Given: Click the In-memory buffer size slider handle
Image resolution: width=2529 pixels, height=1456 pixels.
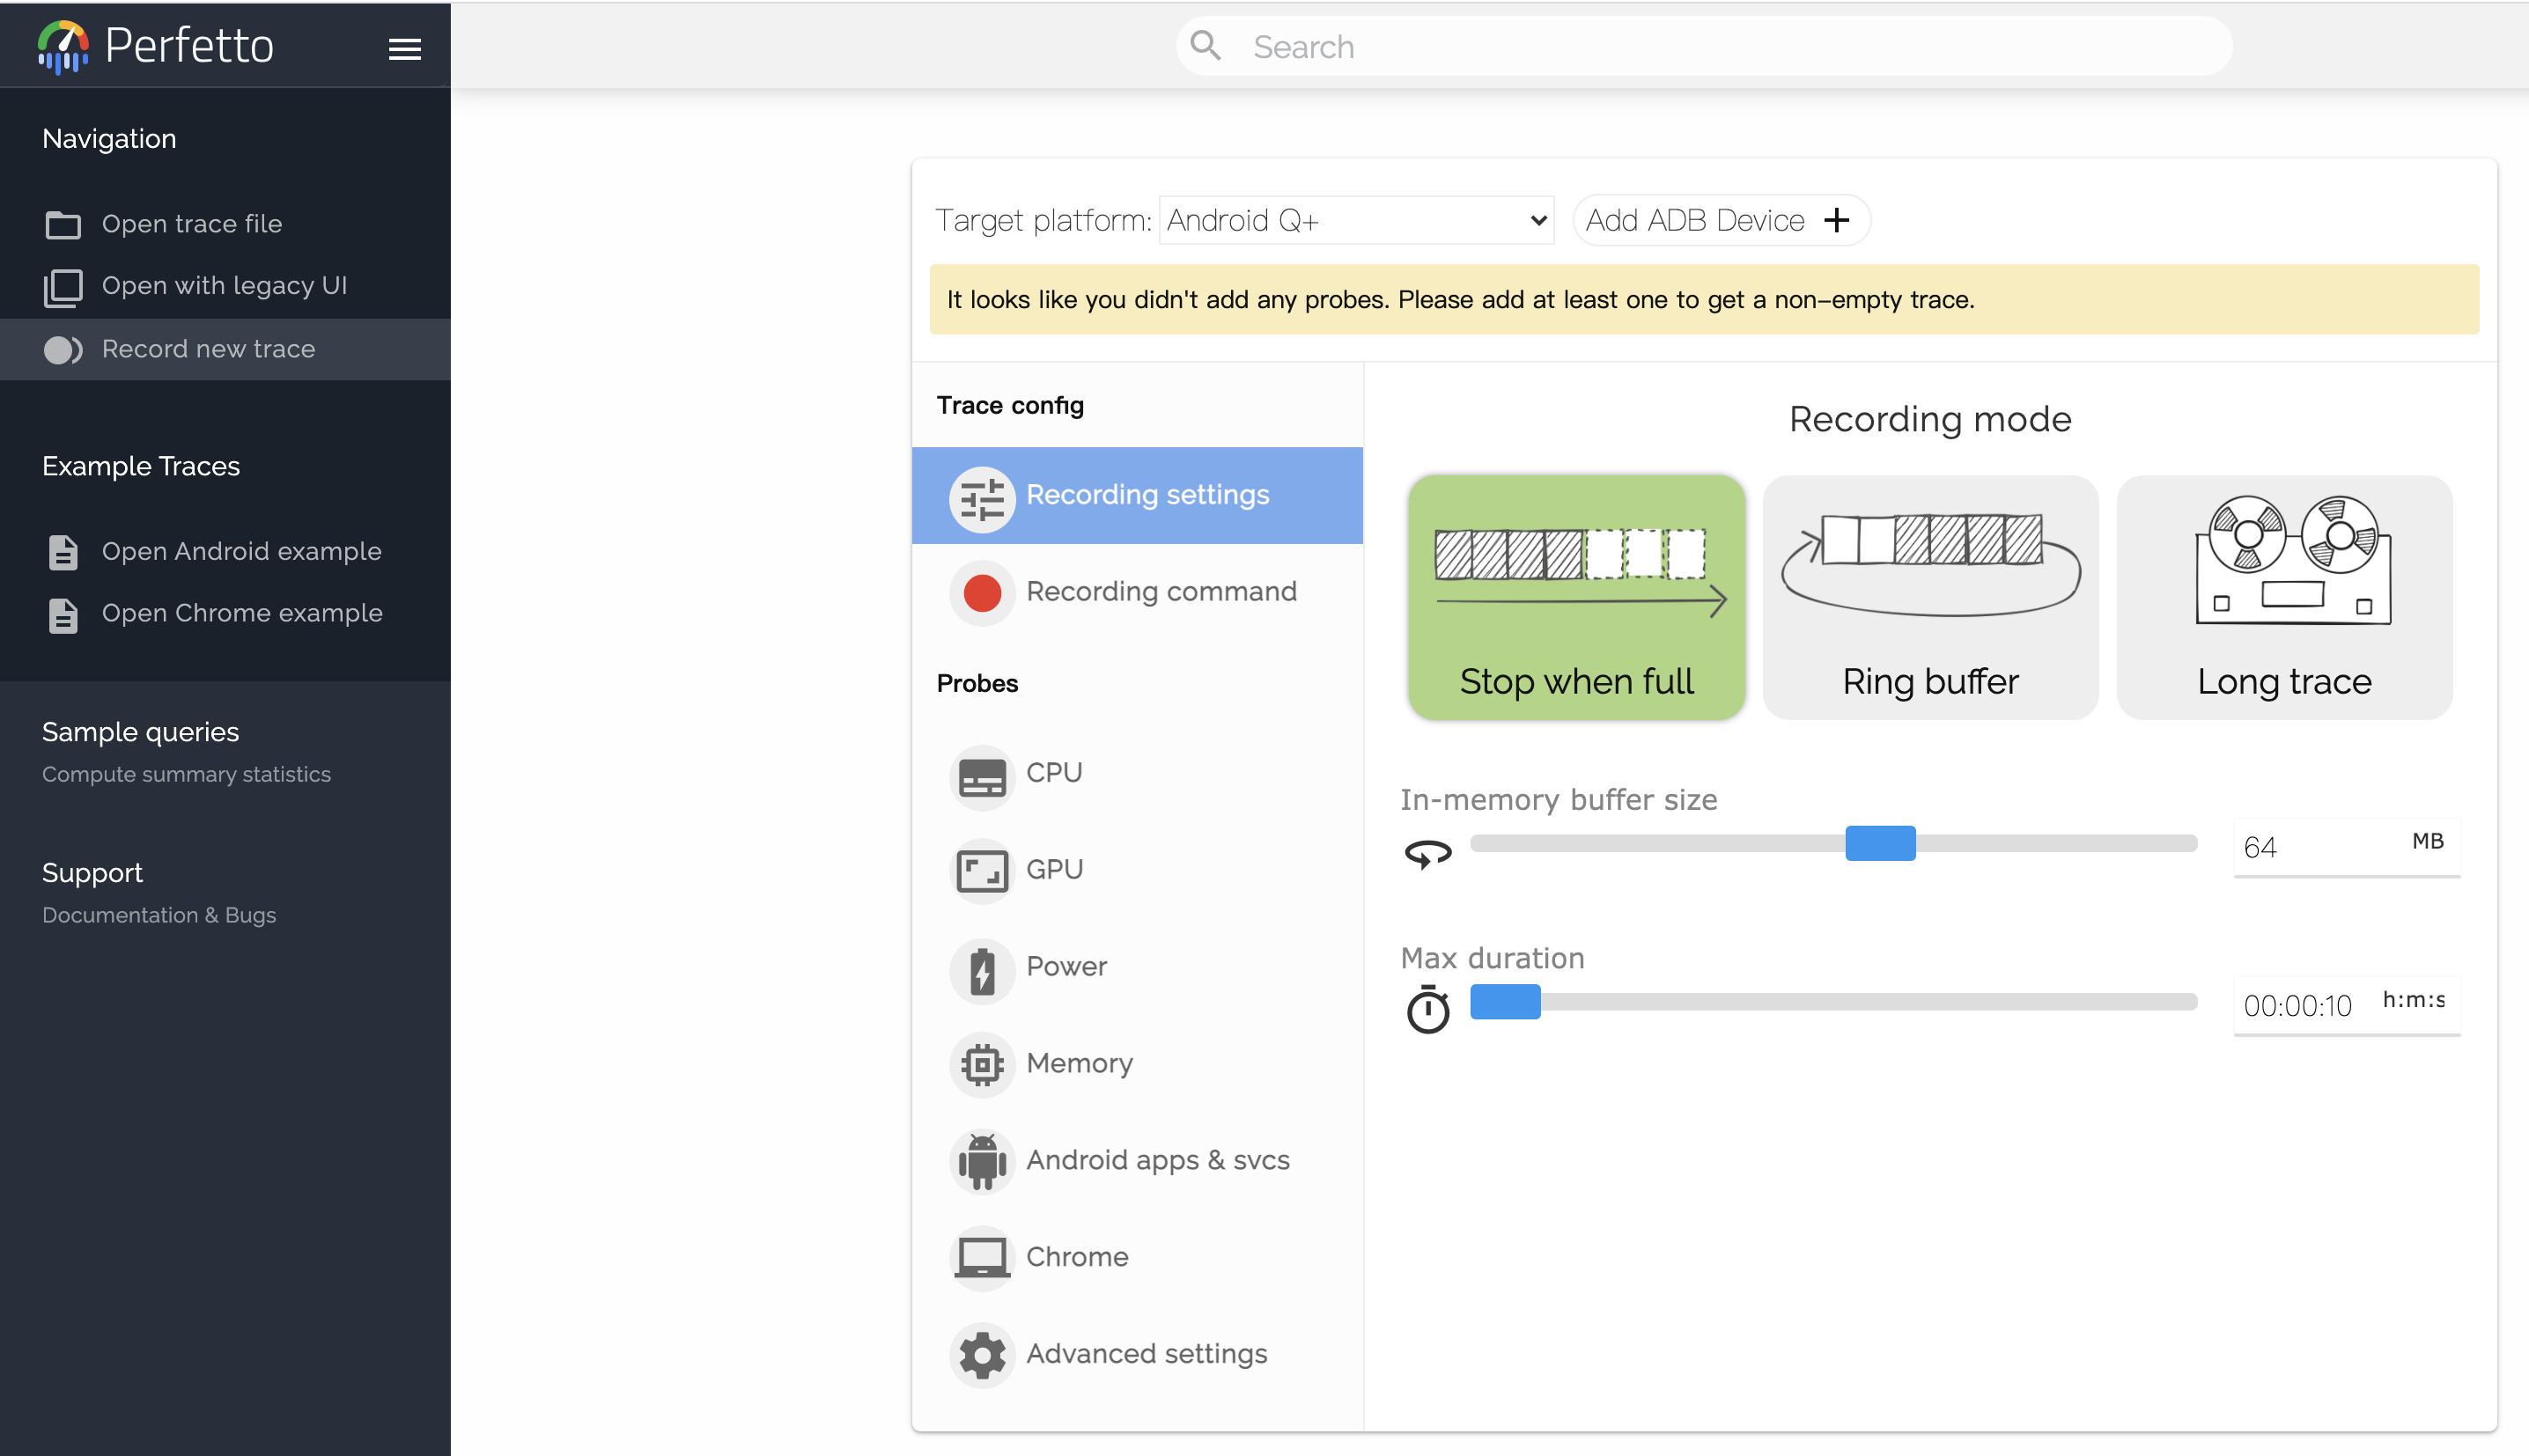Looking at the screenshot, I should click(1880, 844).
